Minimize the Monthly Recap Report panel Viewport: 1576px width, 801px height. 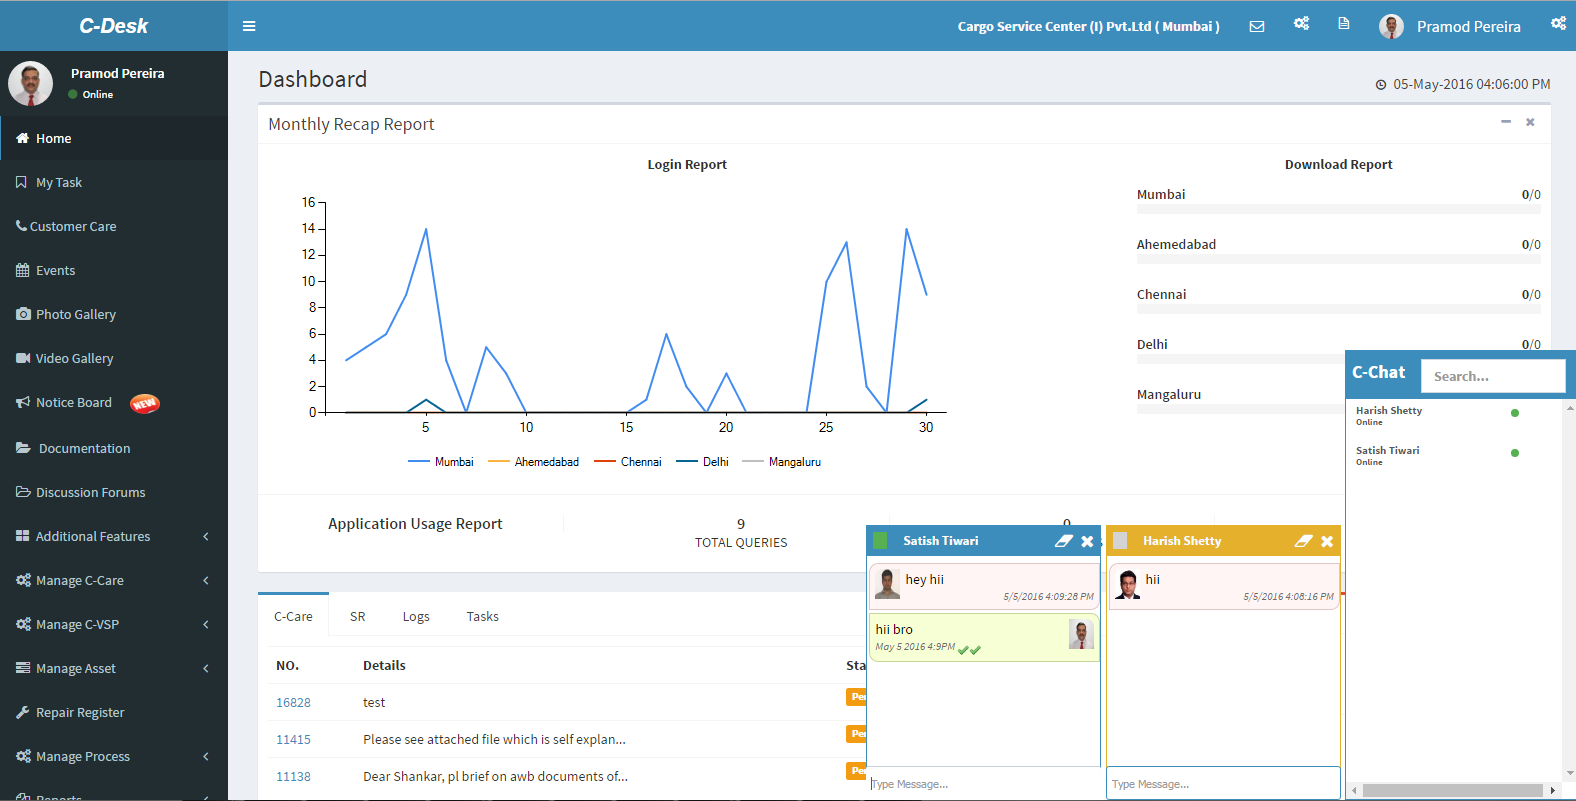pos(1506,122)
